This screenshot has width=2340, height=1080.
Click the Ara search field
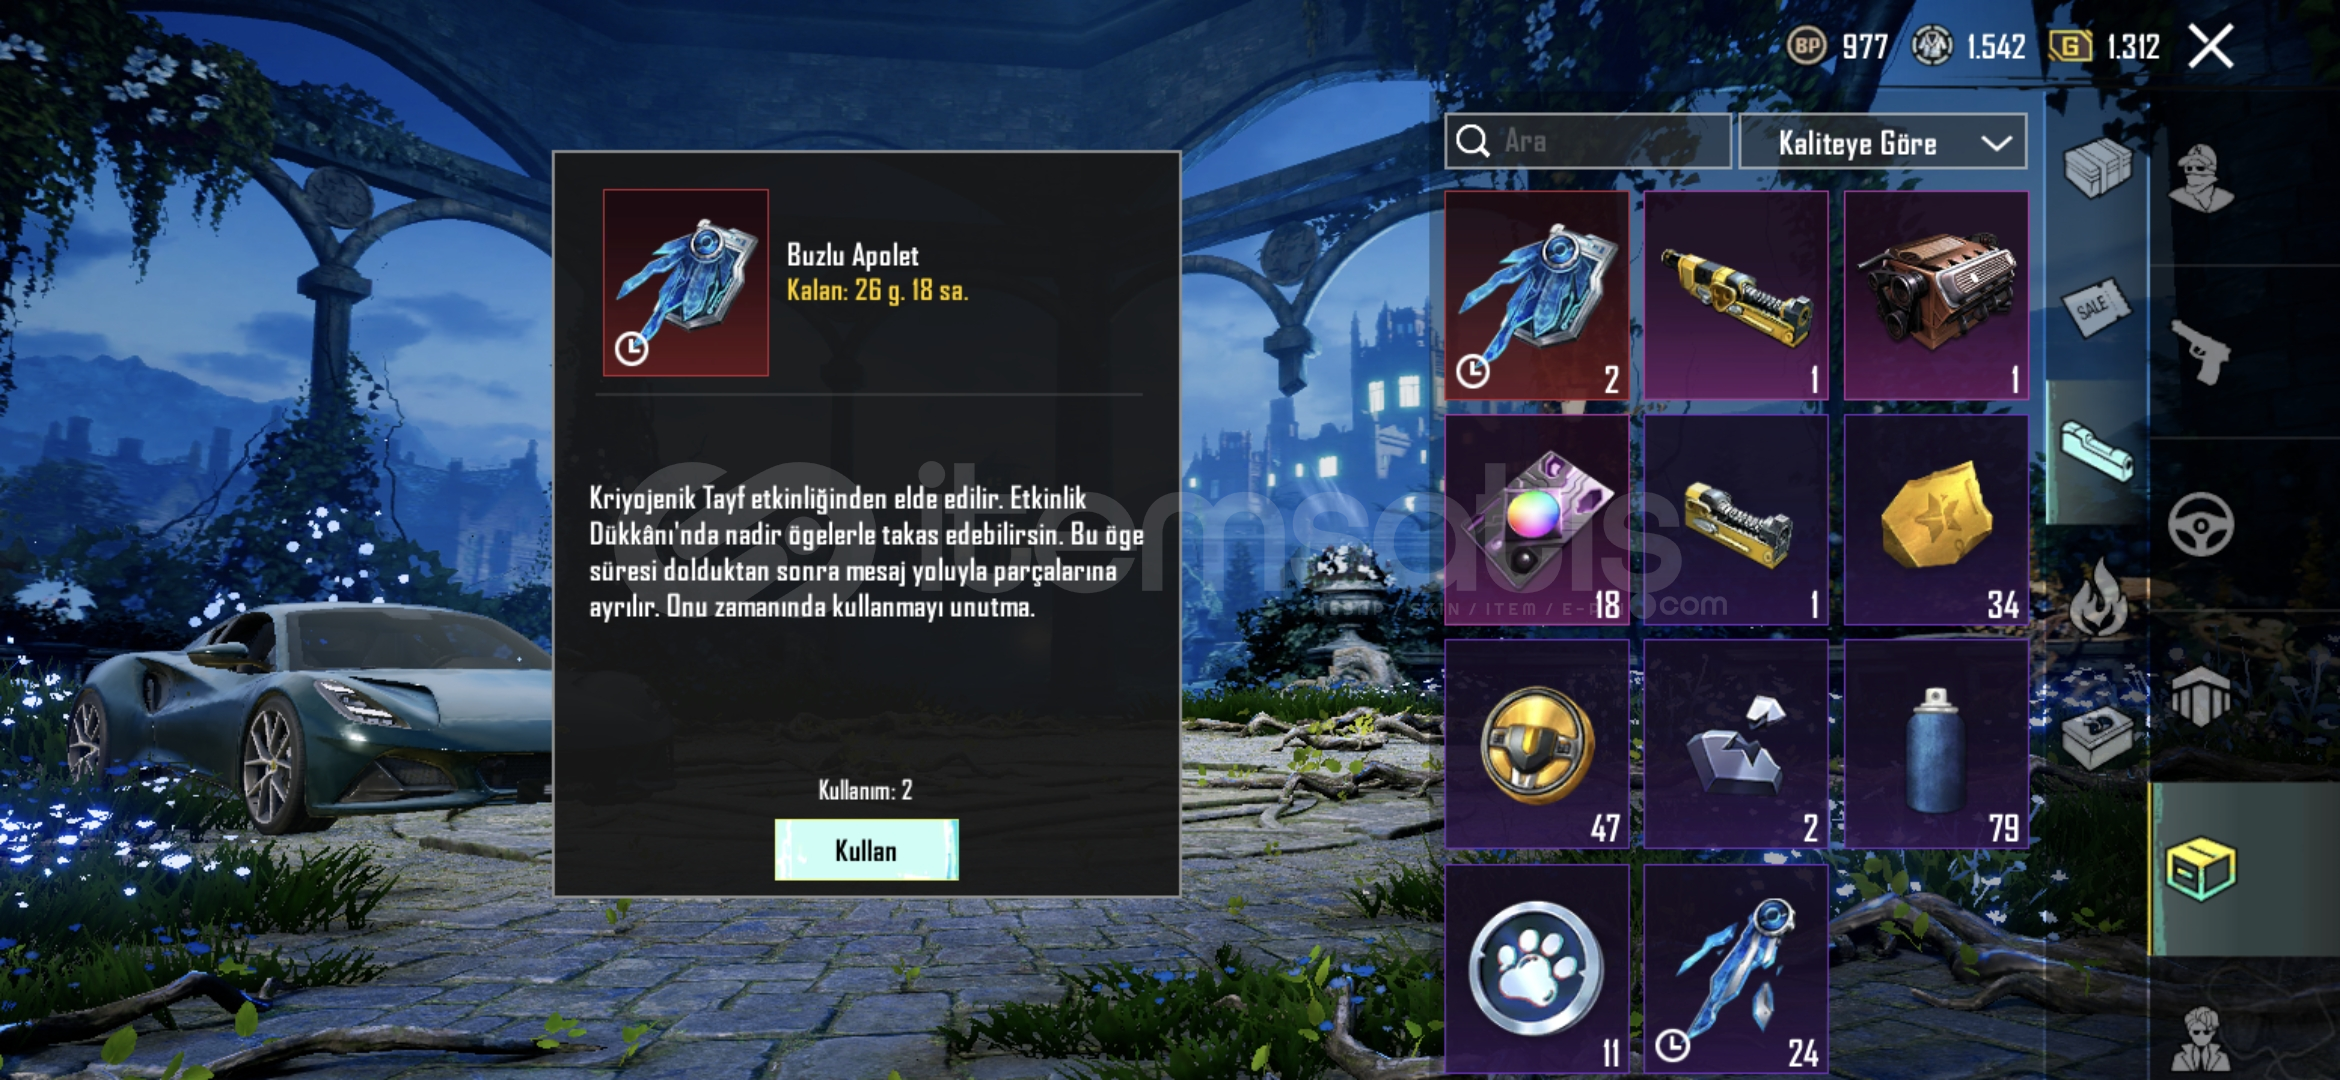(1588, 141)
